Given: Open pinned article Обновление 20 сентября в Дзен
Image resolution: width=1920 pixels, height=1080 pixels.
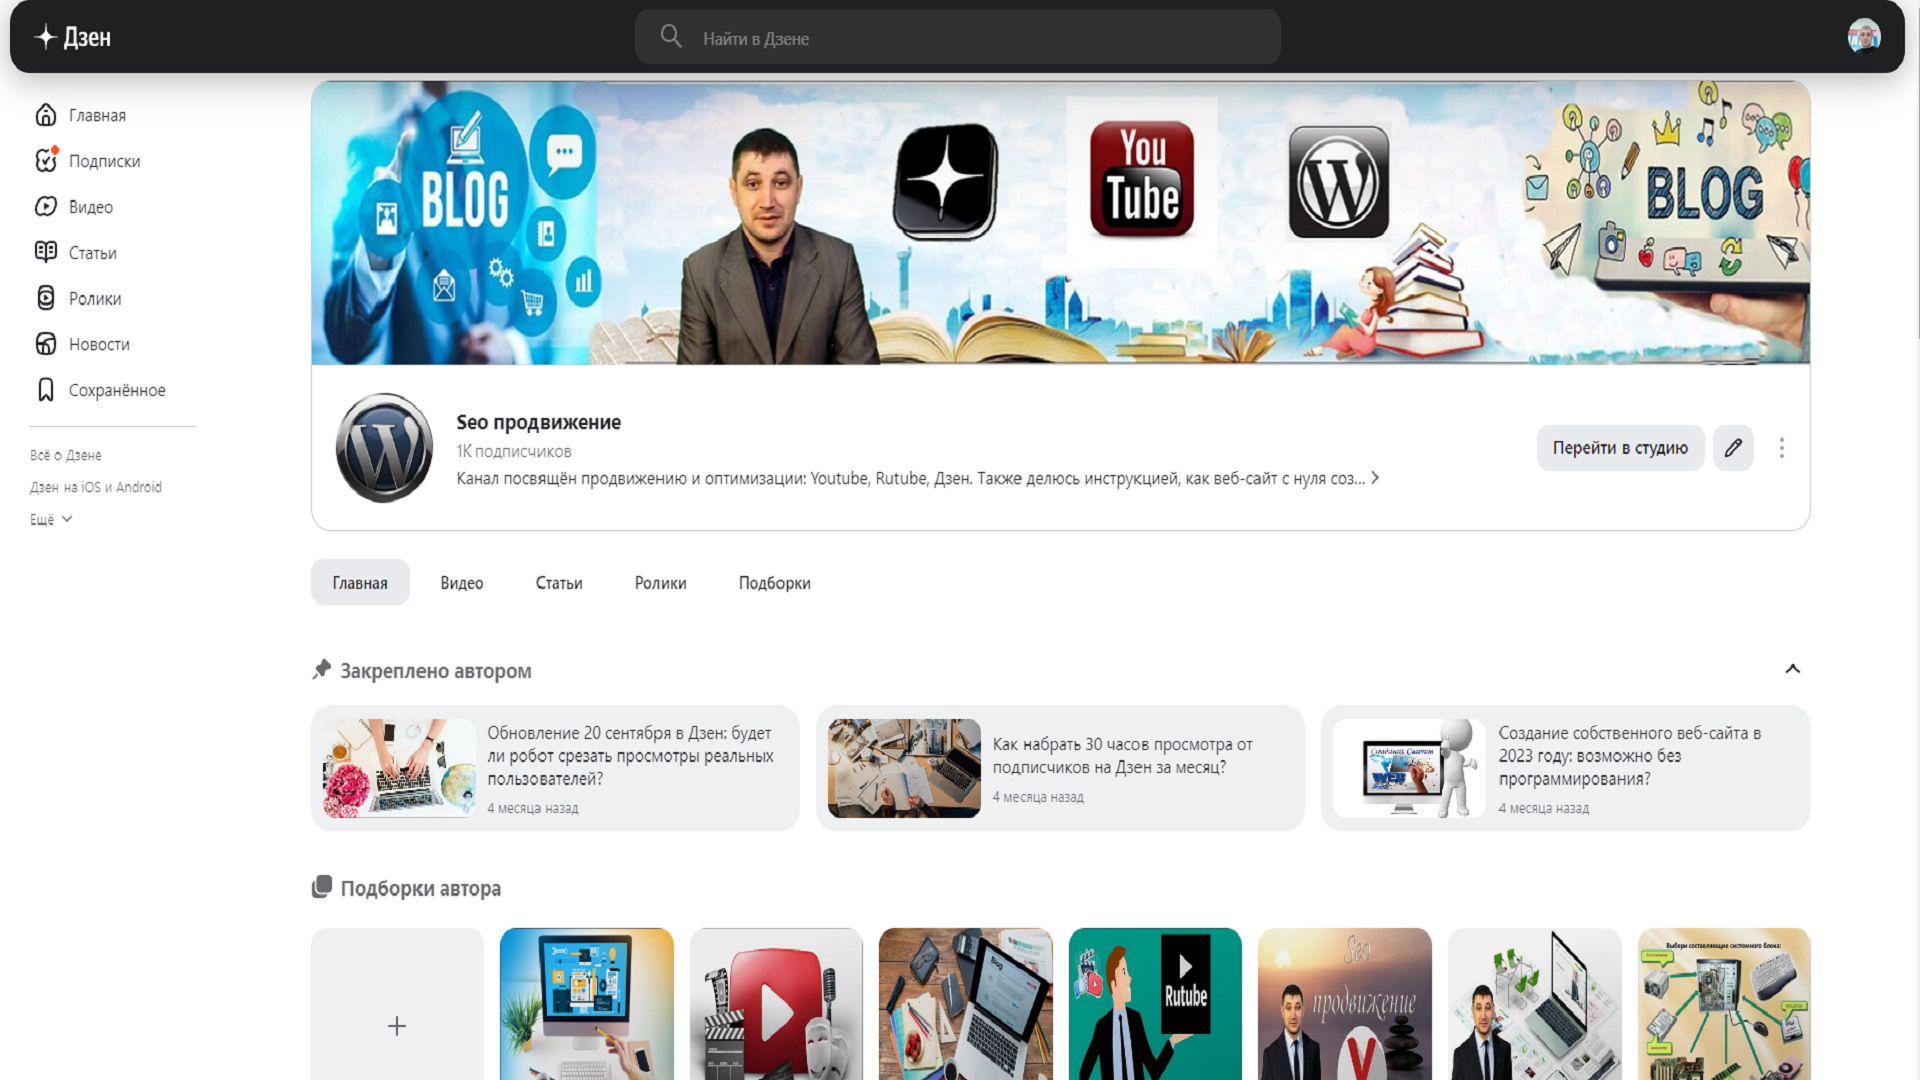Looking at the screenshot, I should [555, 768].
